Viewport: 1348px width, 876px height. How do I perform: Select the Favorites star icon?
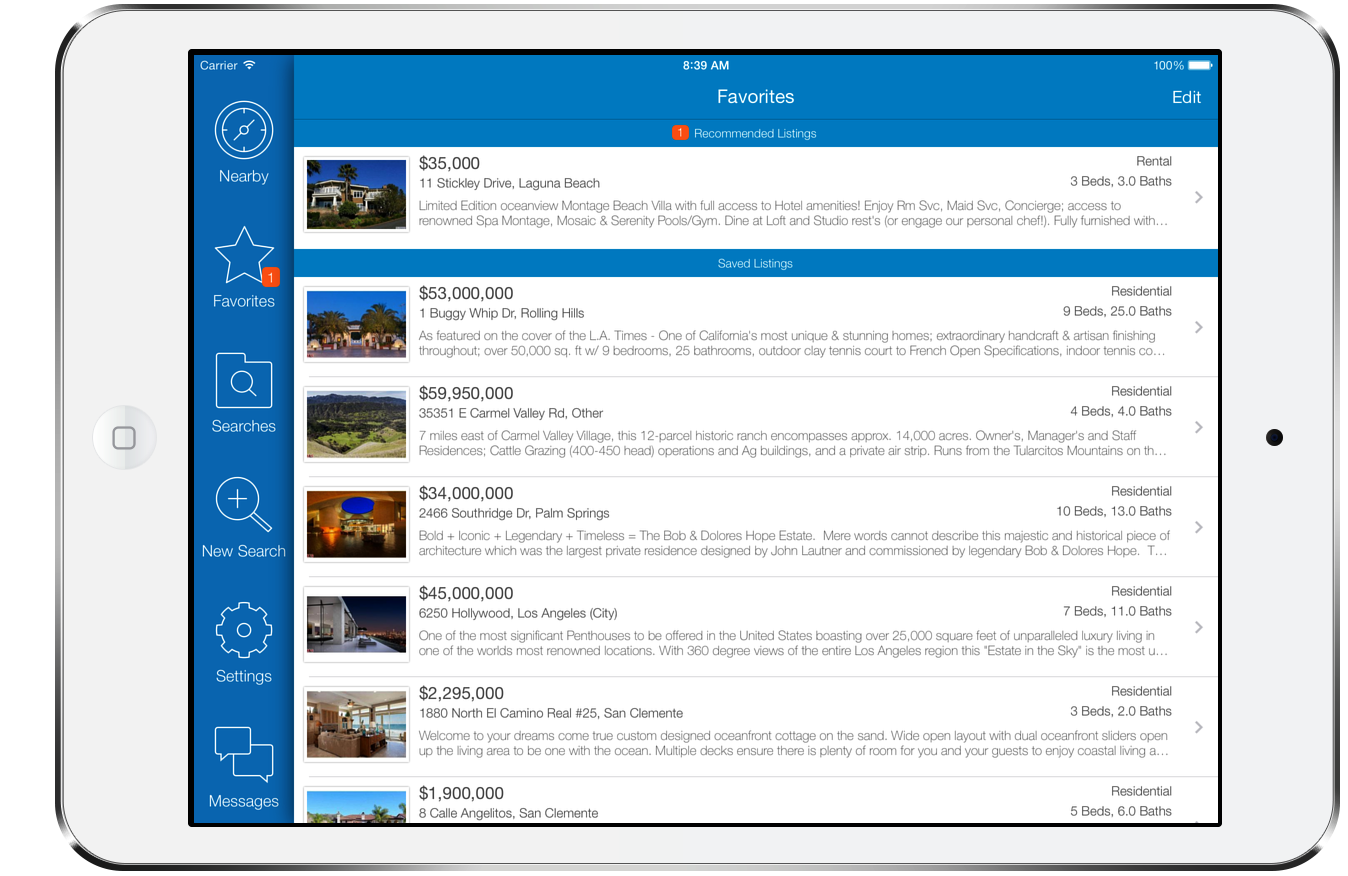[243, 255]
